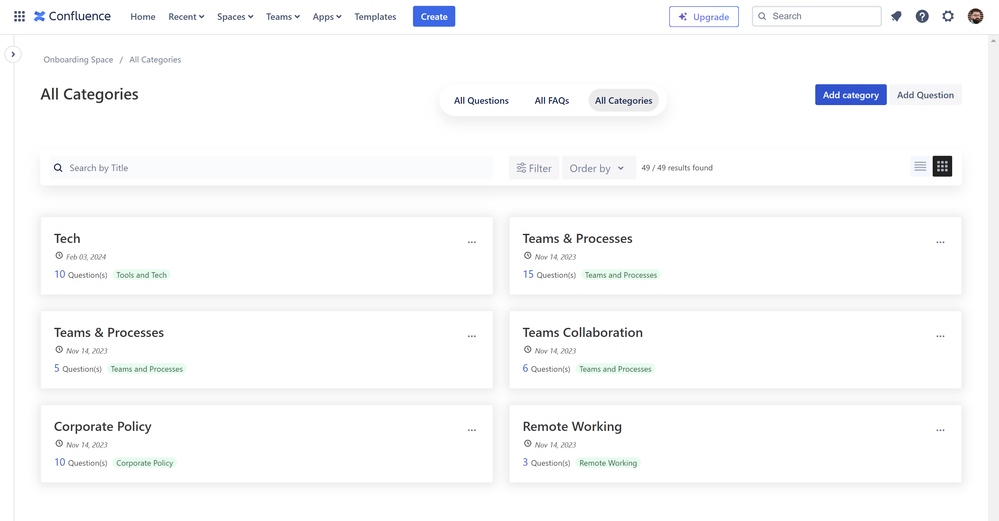Image resolution: width=999 pixels, height=521 pixels.
Task: Click the Corporate Policy green label
Action: point(145,463)
